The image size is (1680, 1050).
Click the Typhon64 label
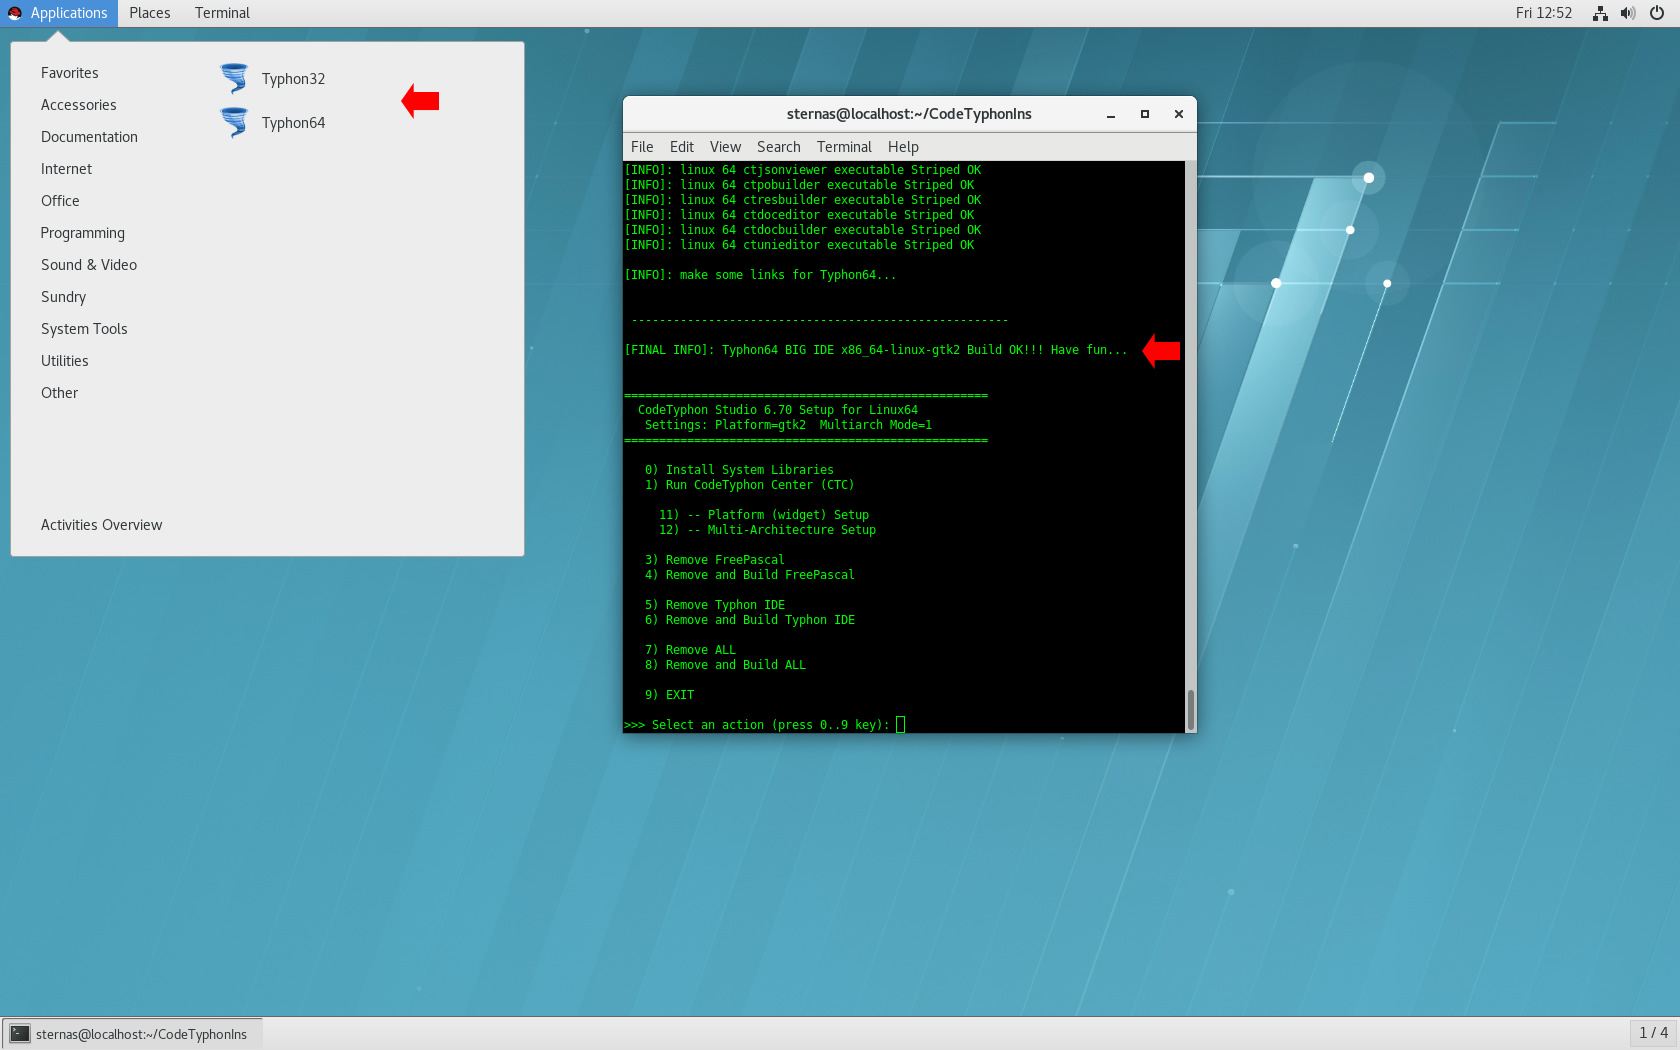pos(293,123)
